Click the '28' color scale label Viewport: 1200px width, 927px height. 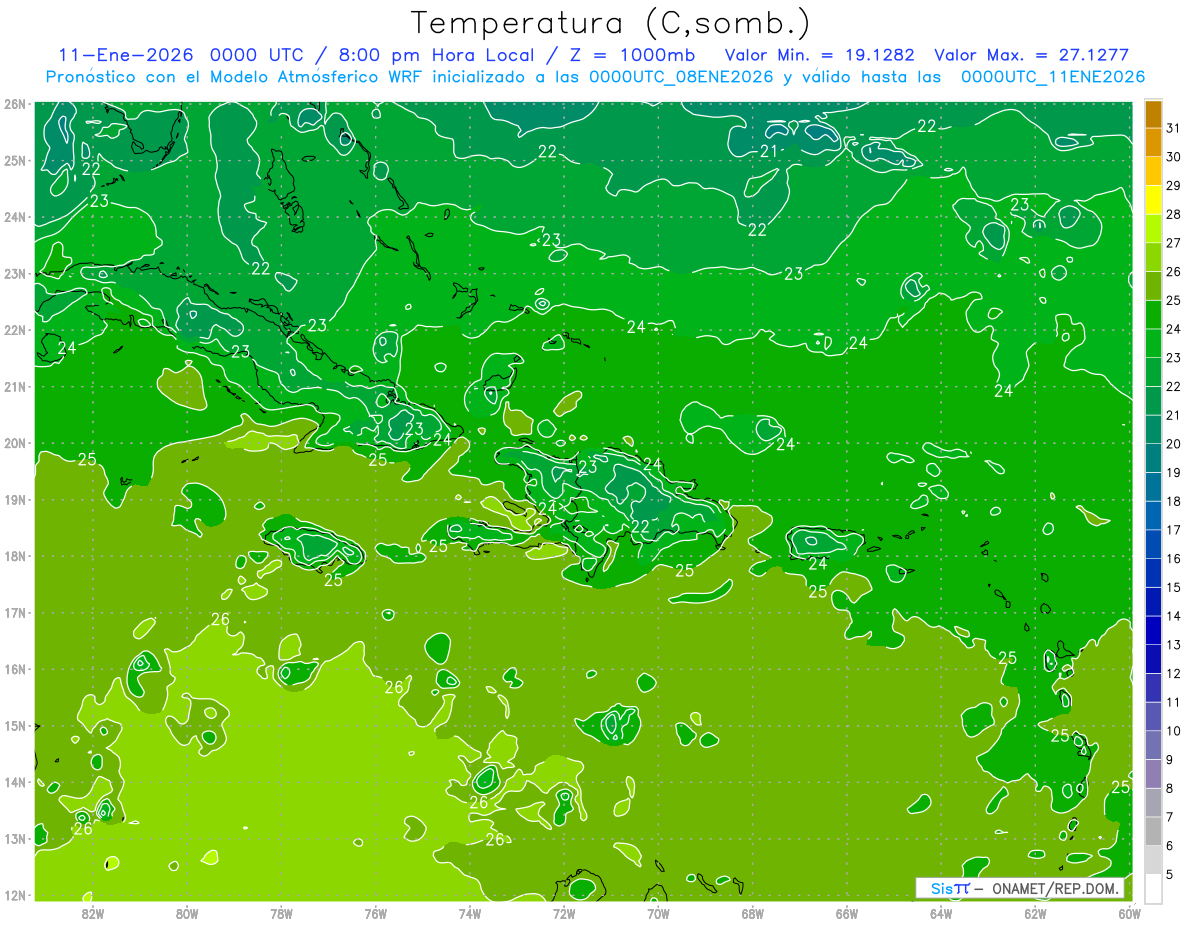click(x=1173, y=214)
